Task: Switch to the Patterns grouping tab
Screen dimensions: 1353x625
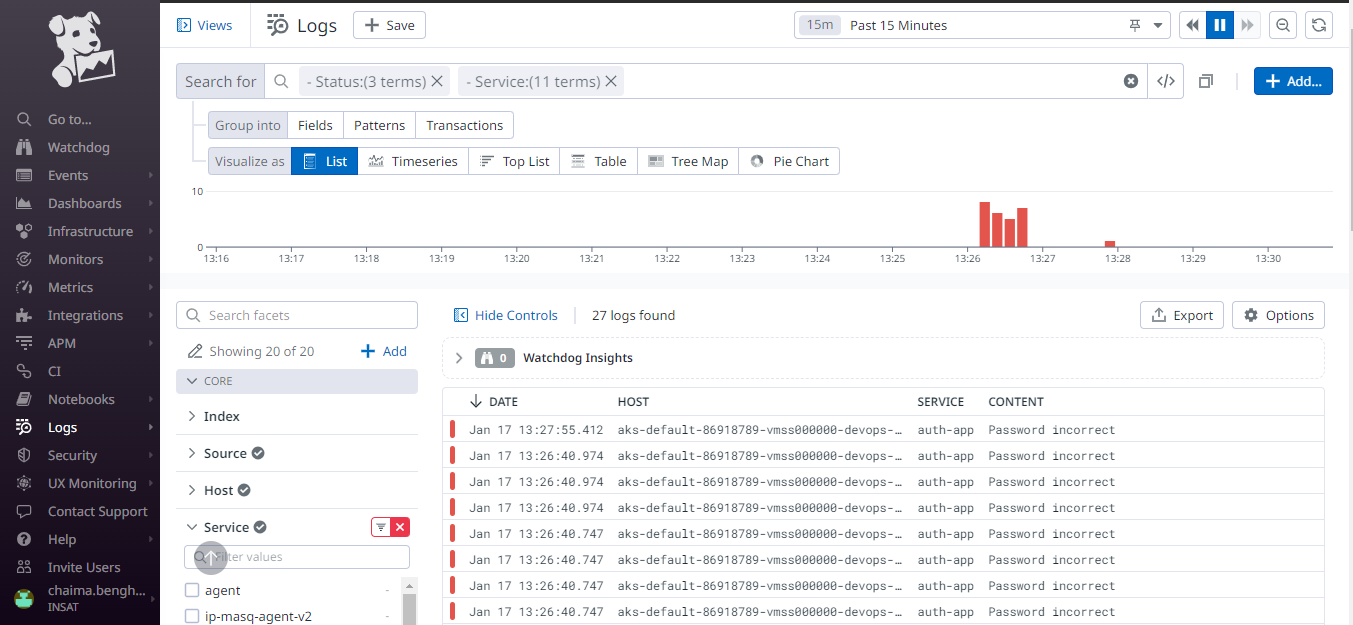Action: coord(378,125)
